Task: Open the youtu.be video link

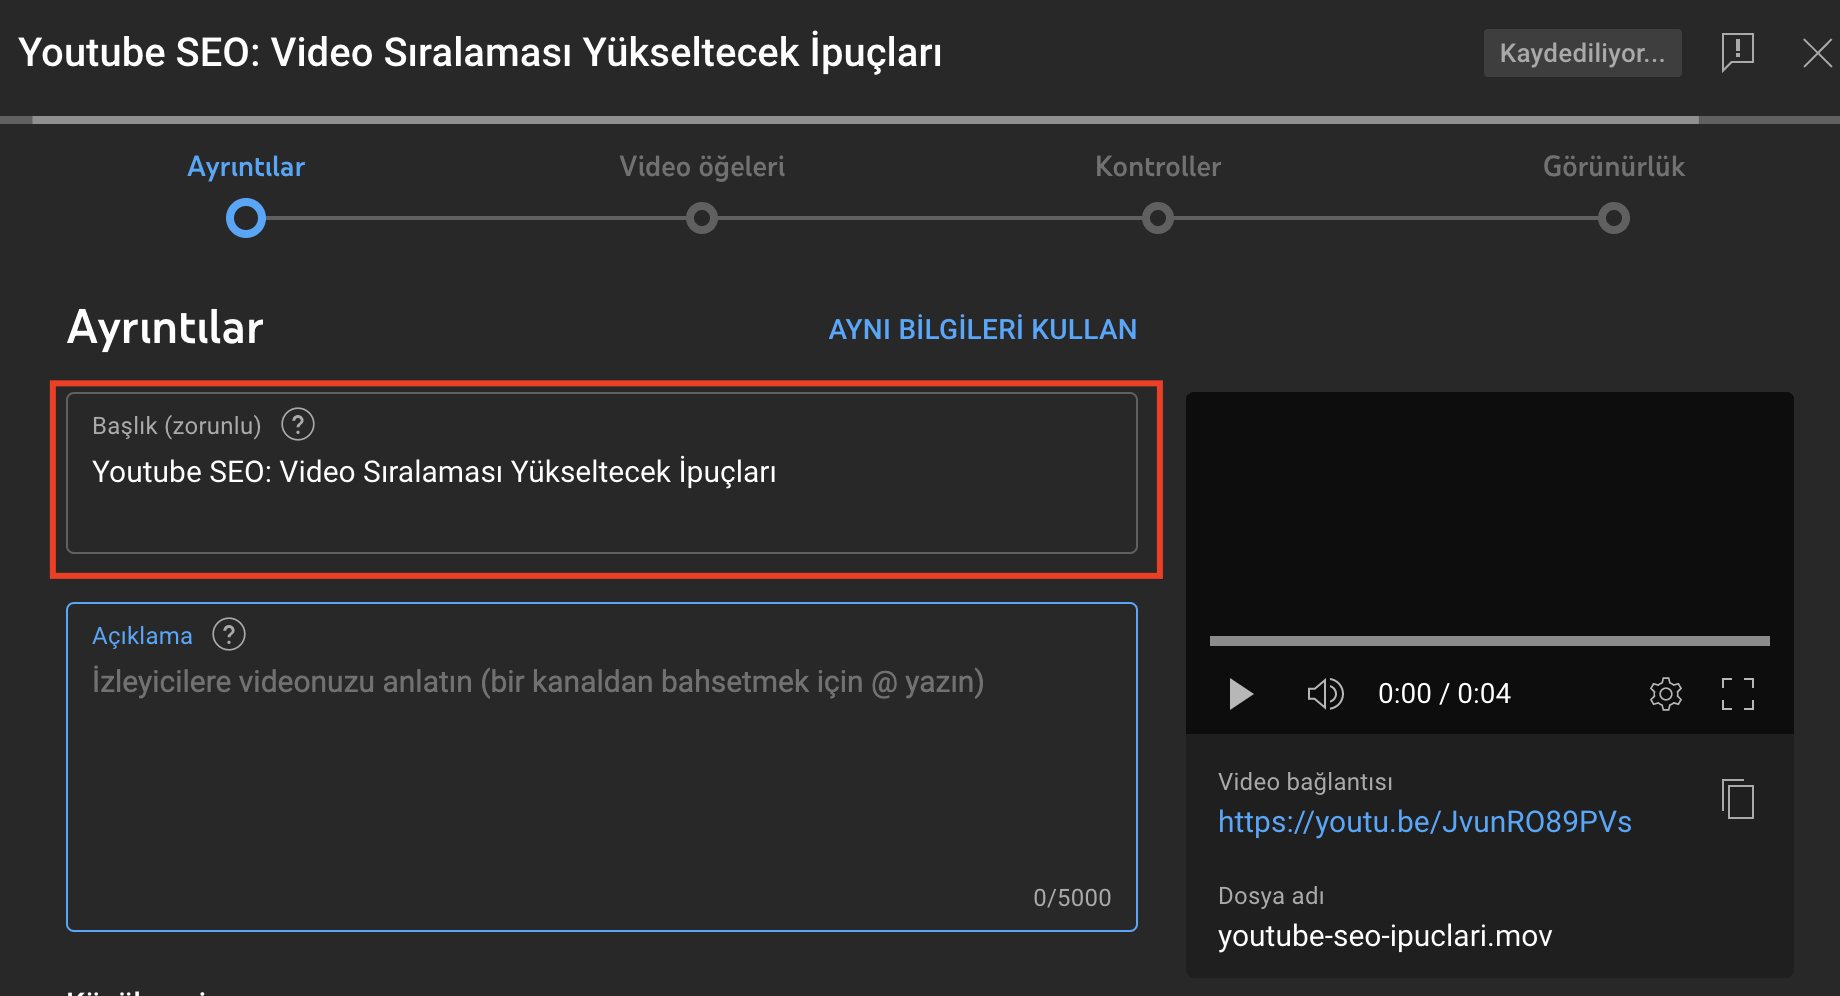Action: [x=1425, y=822]
